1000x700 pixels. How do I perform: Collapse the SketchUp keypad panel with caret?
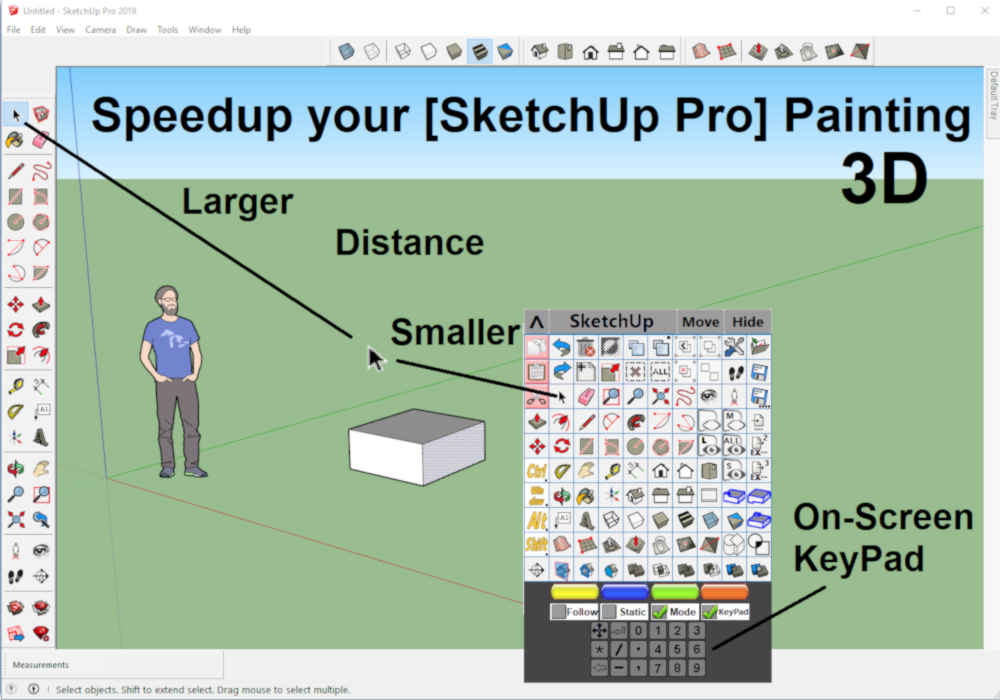[x=537, y=321]
